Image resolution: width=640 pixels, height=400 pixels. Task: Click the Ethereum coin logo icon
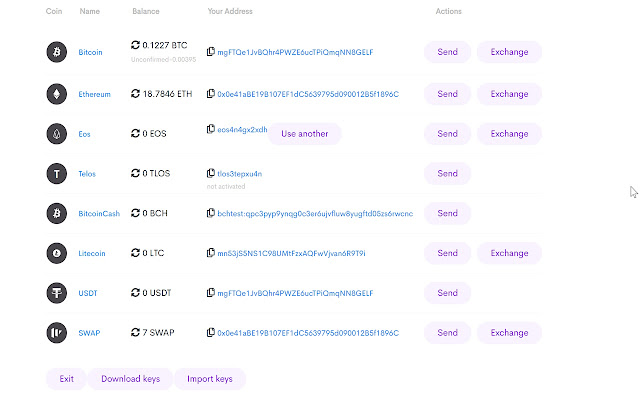(56, 93)
